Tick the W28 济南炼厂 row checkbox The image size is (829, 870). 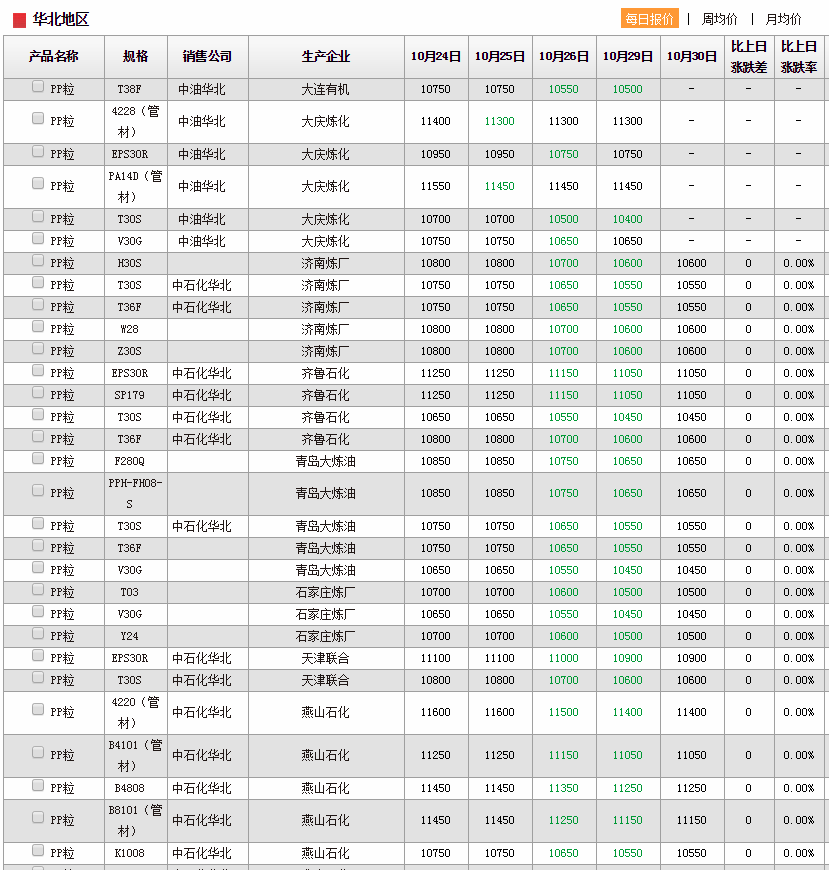tap(38, 326)
